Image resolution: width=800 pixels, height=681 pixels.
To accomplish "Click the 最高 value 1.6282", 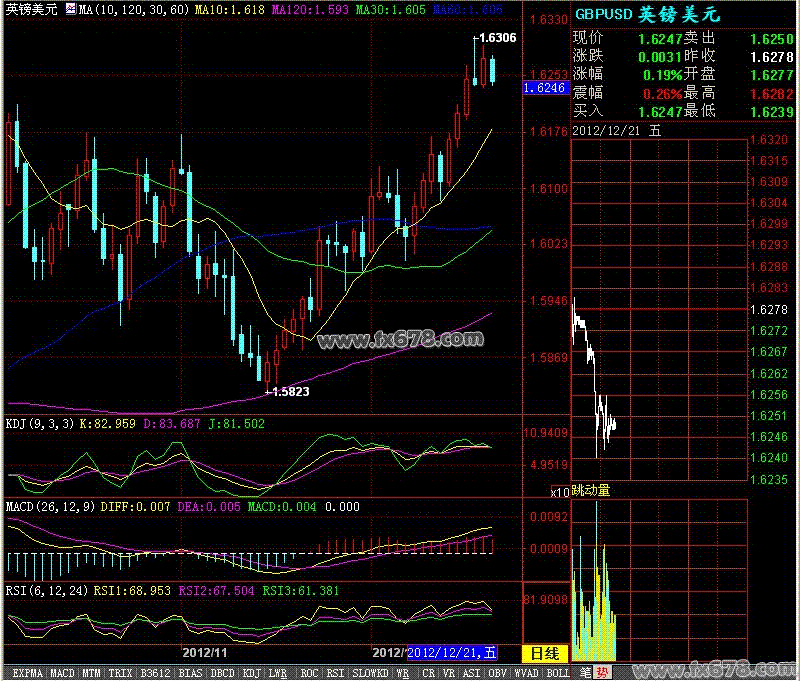I will (772, 94).
